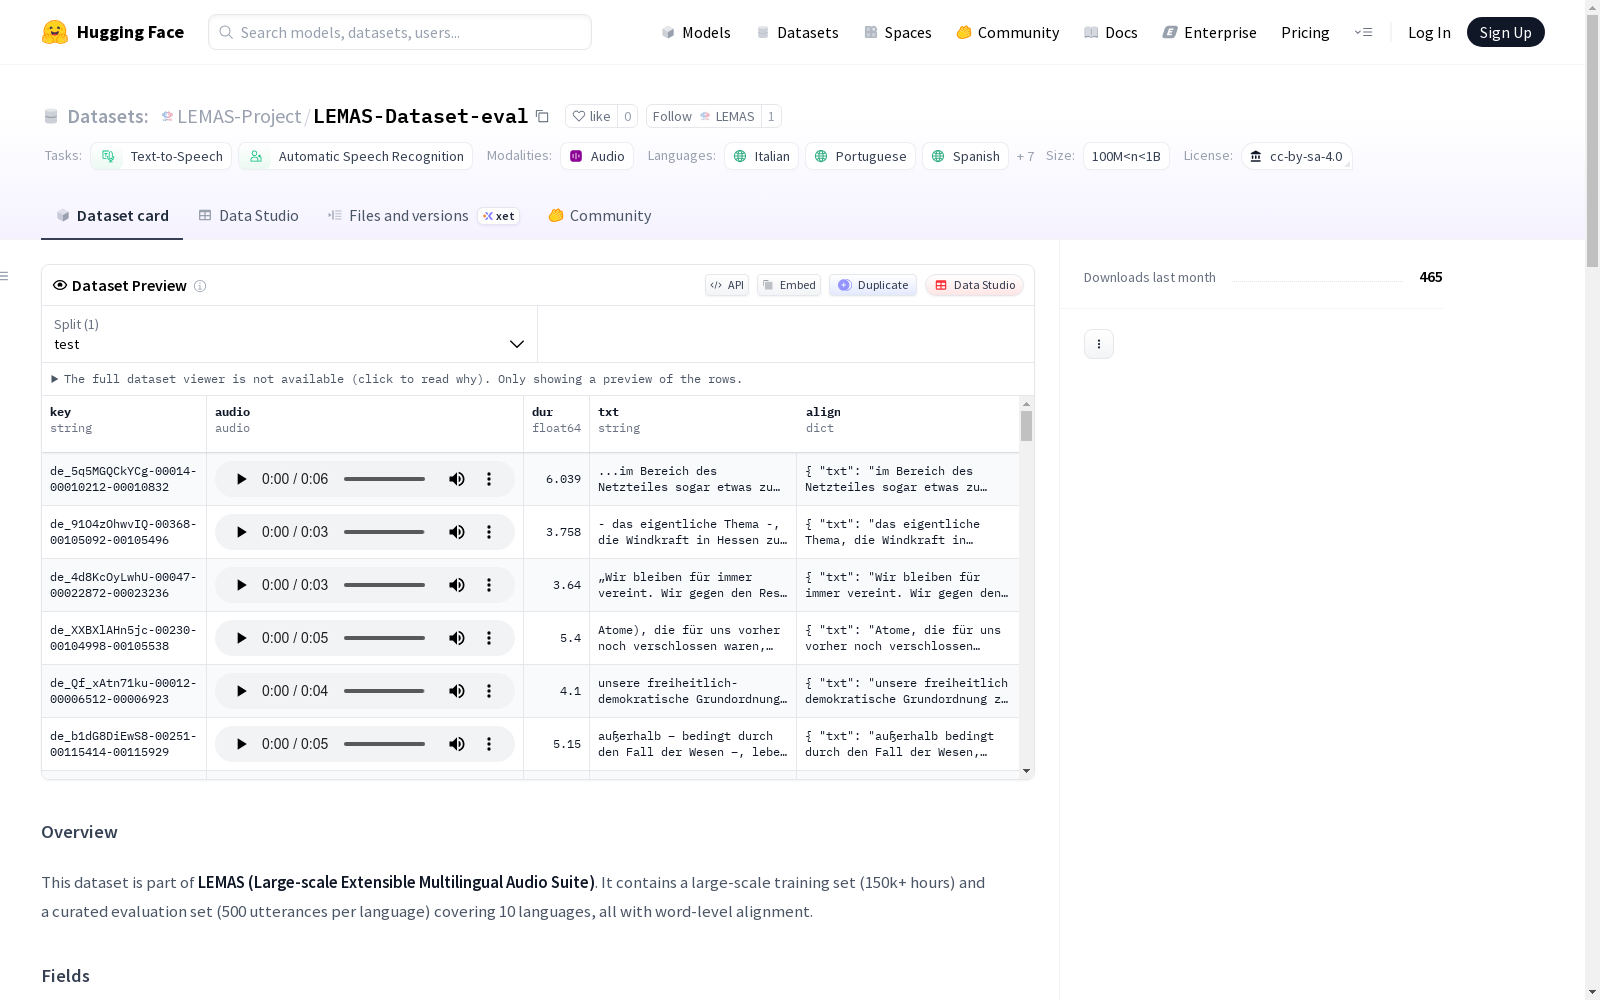The height and width of the screenshot is (1000, 1600).
Task: Click the Audio modality tag
Action: [597, 156]
